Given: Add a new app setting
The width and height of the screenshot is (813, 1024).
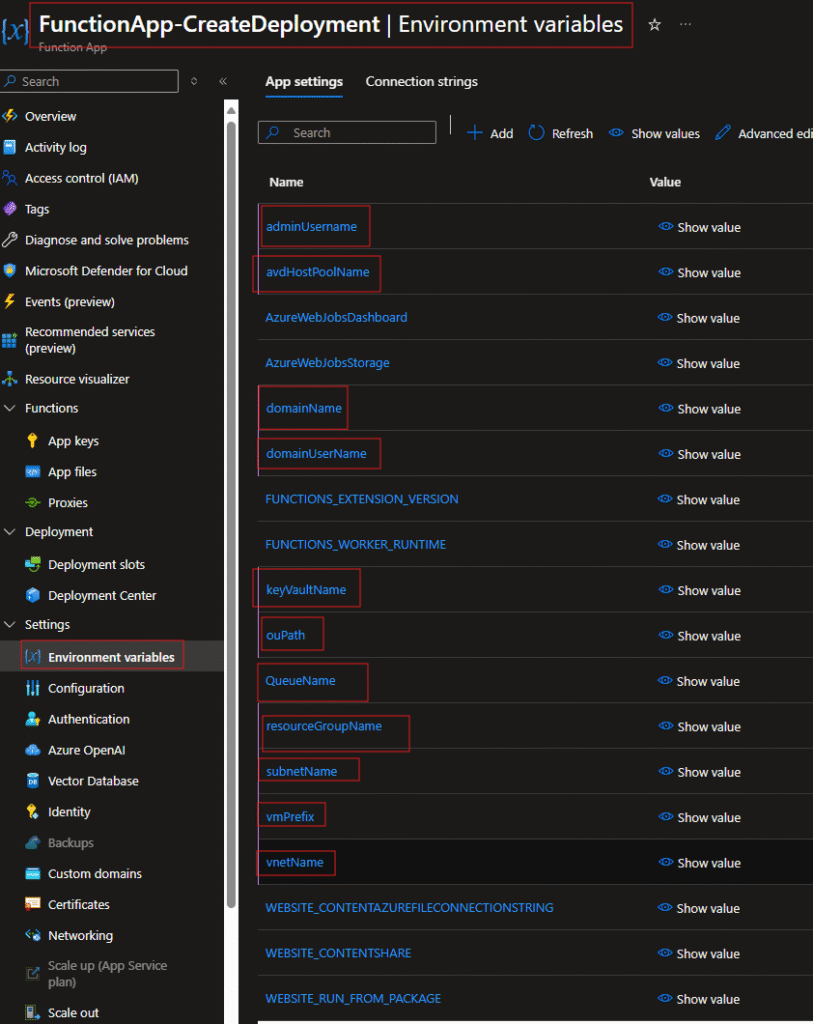Looking at the screenshot, I should [x=490, y=133].
